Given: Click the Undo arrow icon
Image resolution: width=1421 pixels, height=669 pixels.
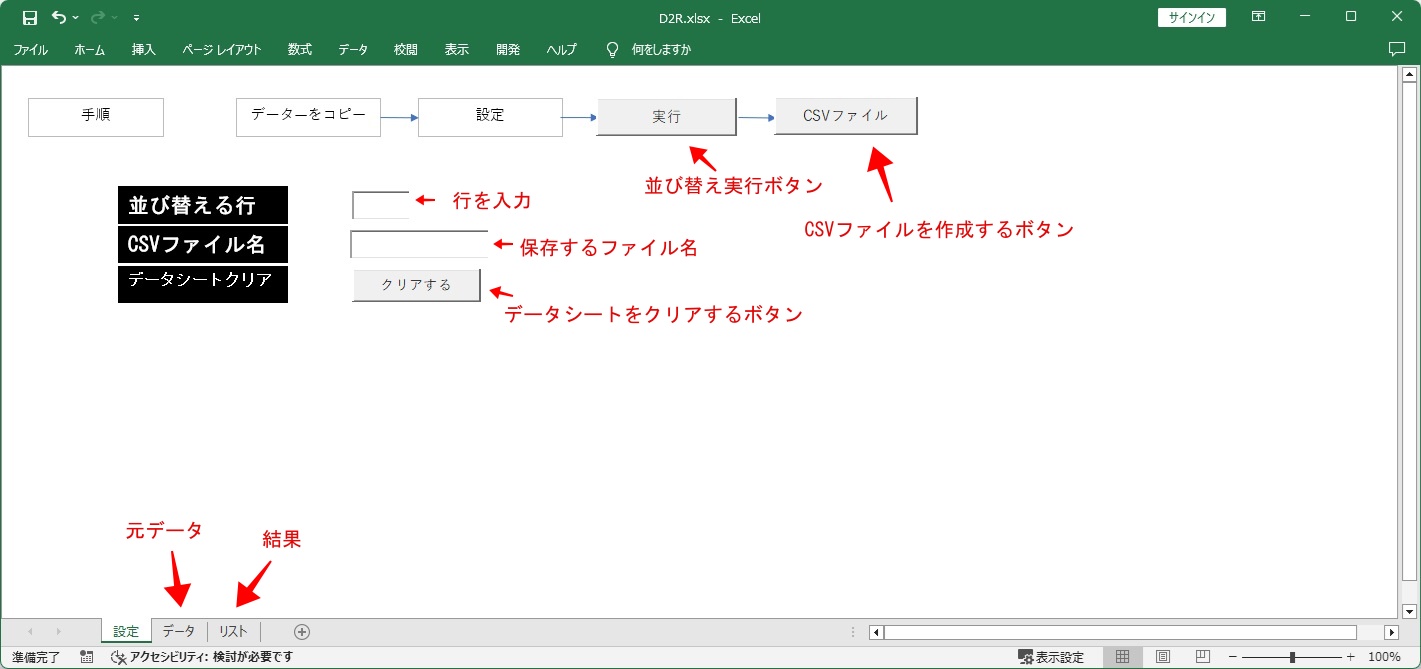Looking at the screenshot, I should pyautogui.click(x=59, y=17).
